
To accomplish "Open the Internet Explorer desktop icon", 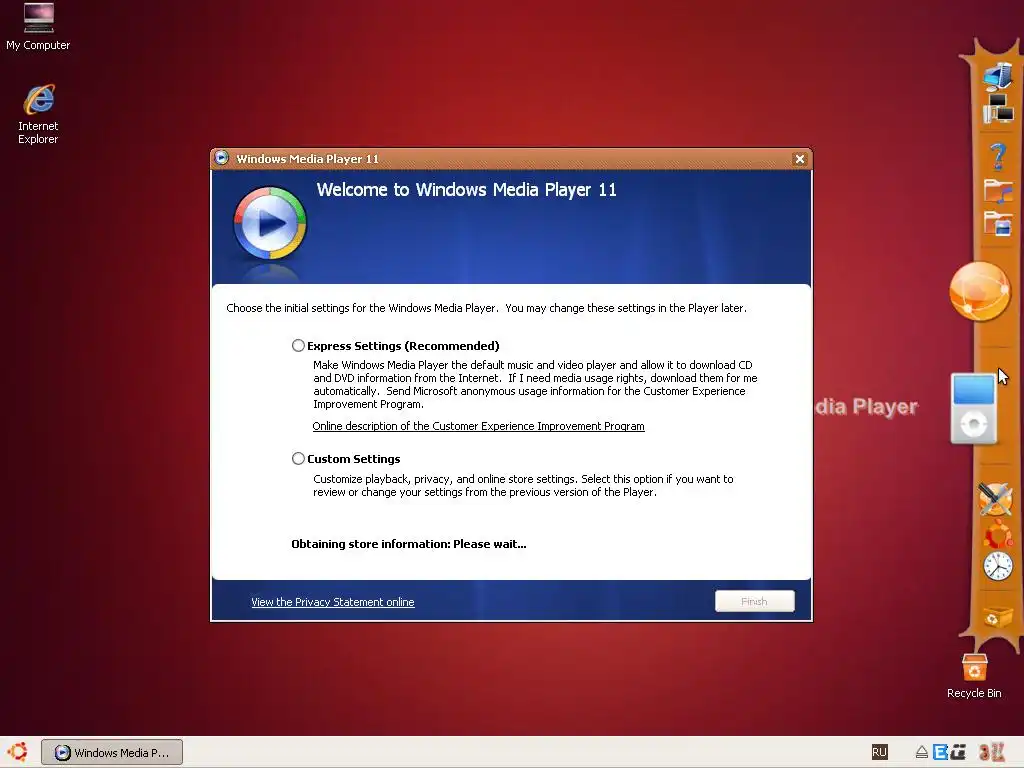I will [38, 114].
